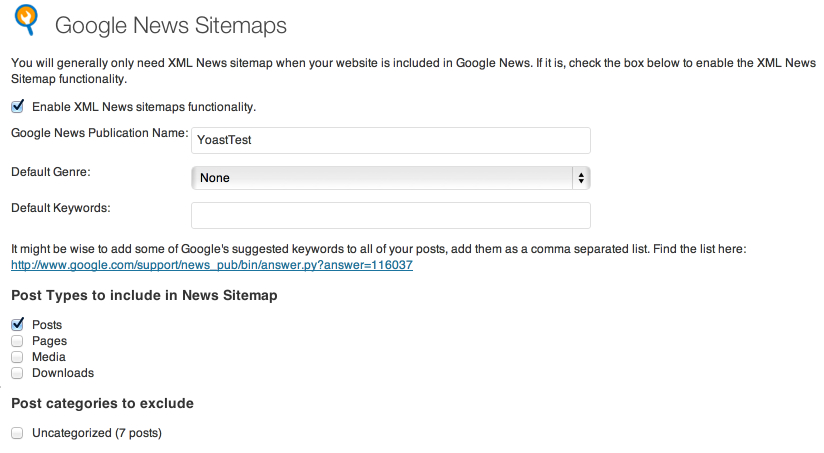Screen dimensions: 824x453
Task: Click the 'Post categories to exclude' heading
Action: click(102, 404)
